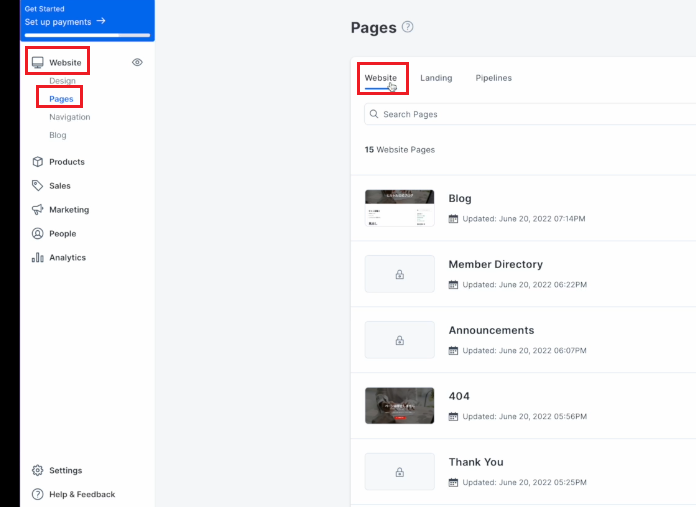Open the 404 page thumbnail
This screenshot has width=696, height=507.
(x=399, y=405)
